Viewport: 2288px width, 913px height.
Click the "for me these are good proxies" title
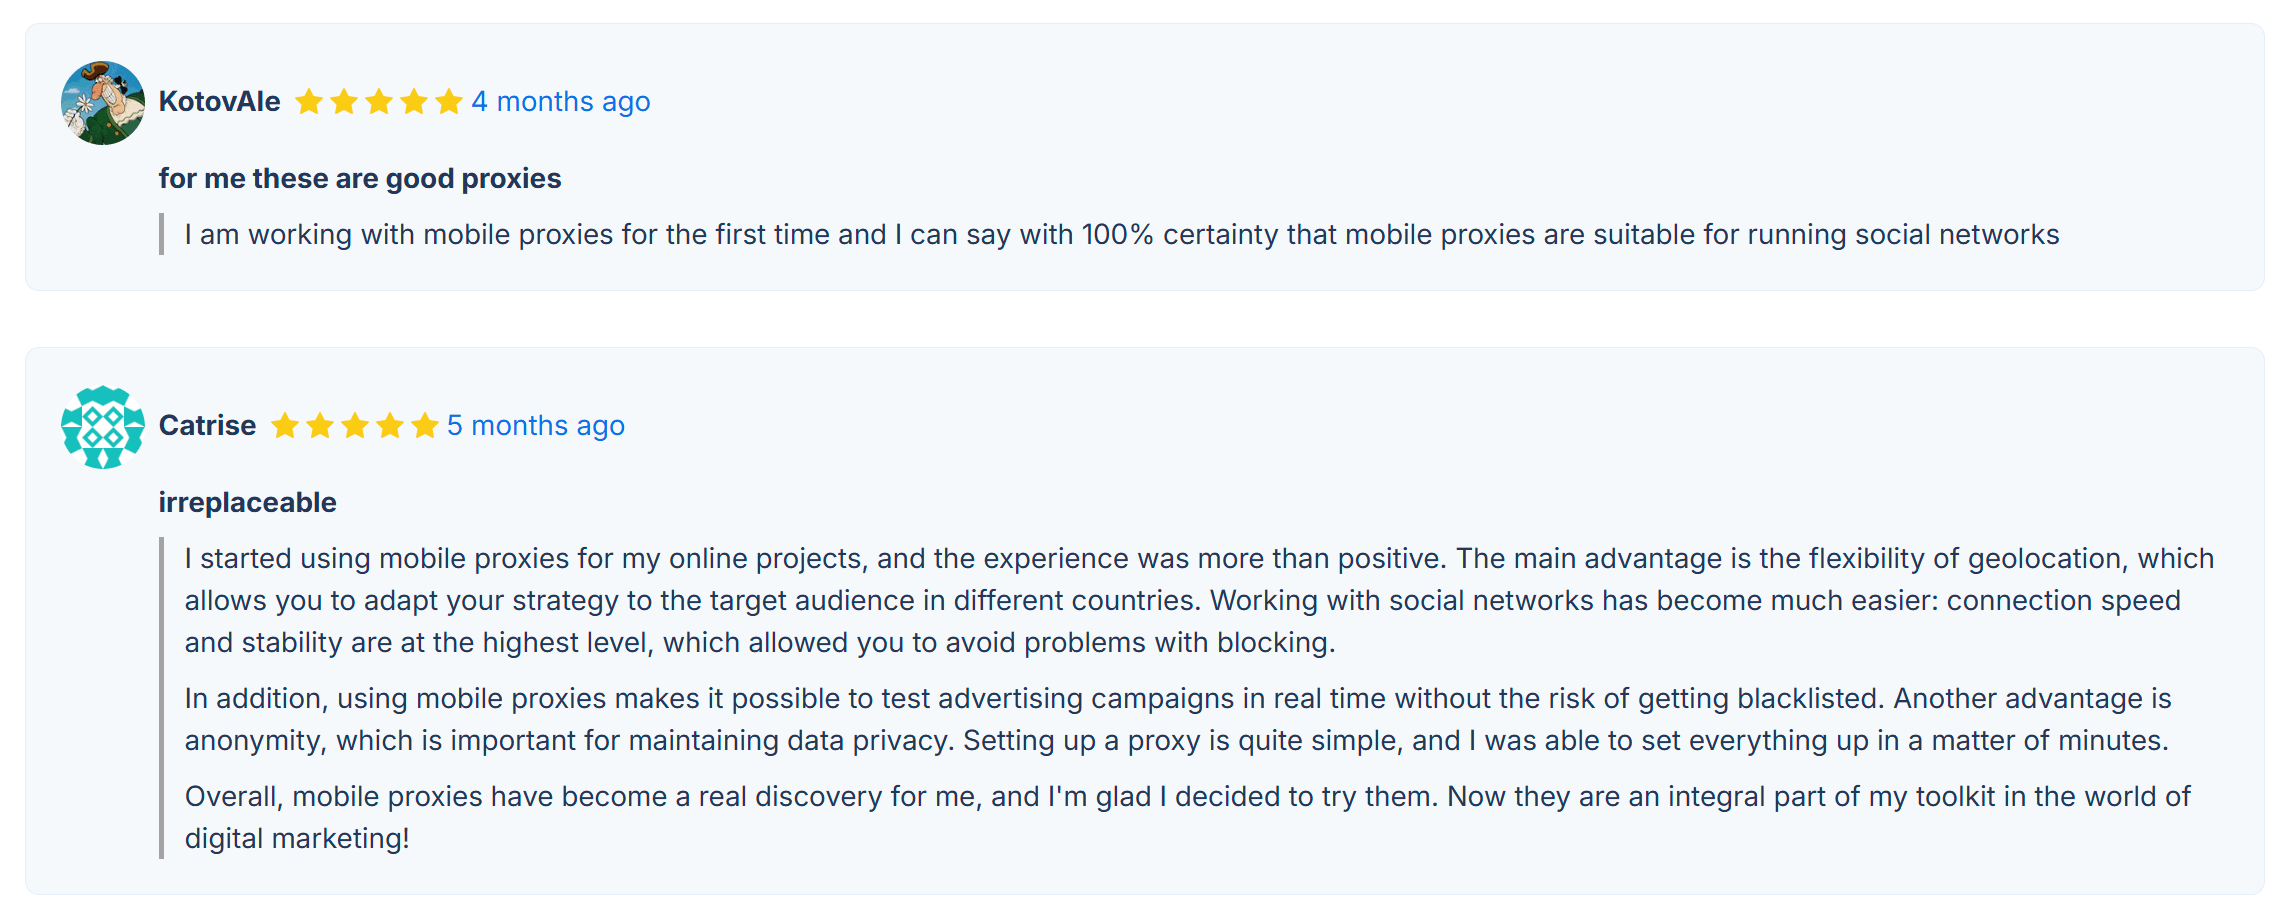360,179
